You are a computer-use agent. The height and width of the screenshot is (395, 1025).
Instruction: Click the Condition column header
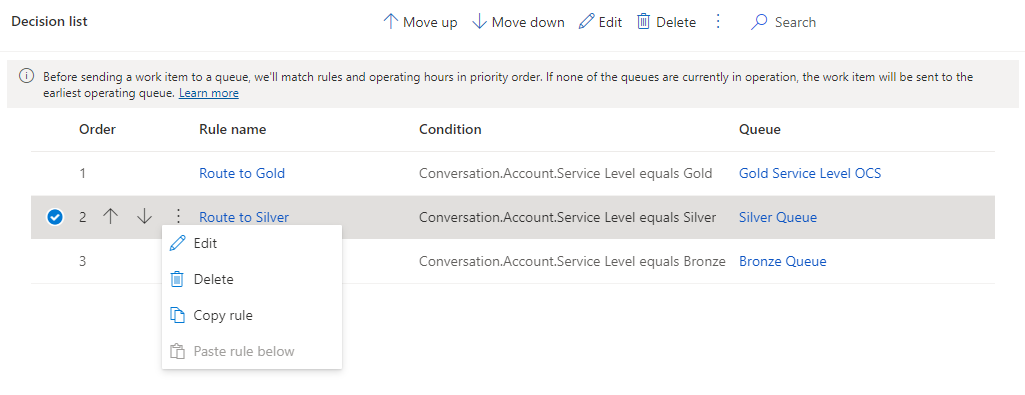450,129
